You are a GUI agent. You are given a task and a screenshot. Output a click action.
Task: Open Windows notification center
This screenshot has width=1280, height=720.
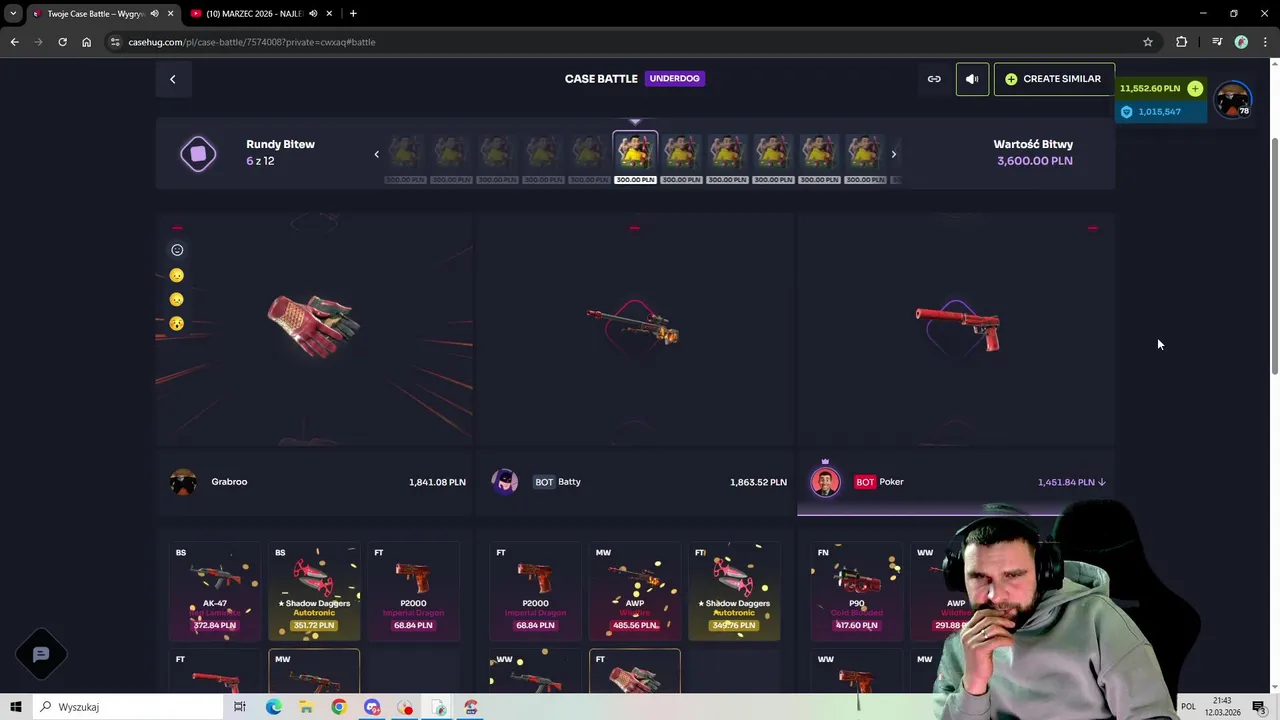[1259, 707]
